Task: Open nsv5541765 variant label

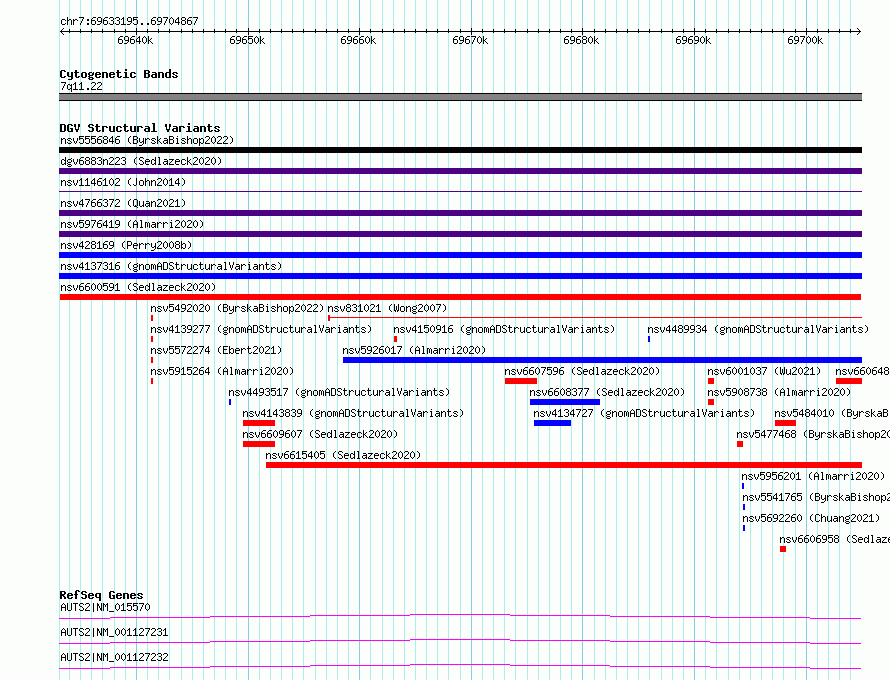Action: [x=816, y=497]
